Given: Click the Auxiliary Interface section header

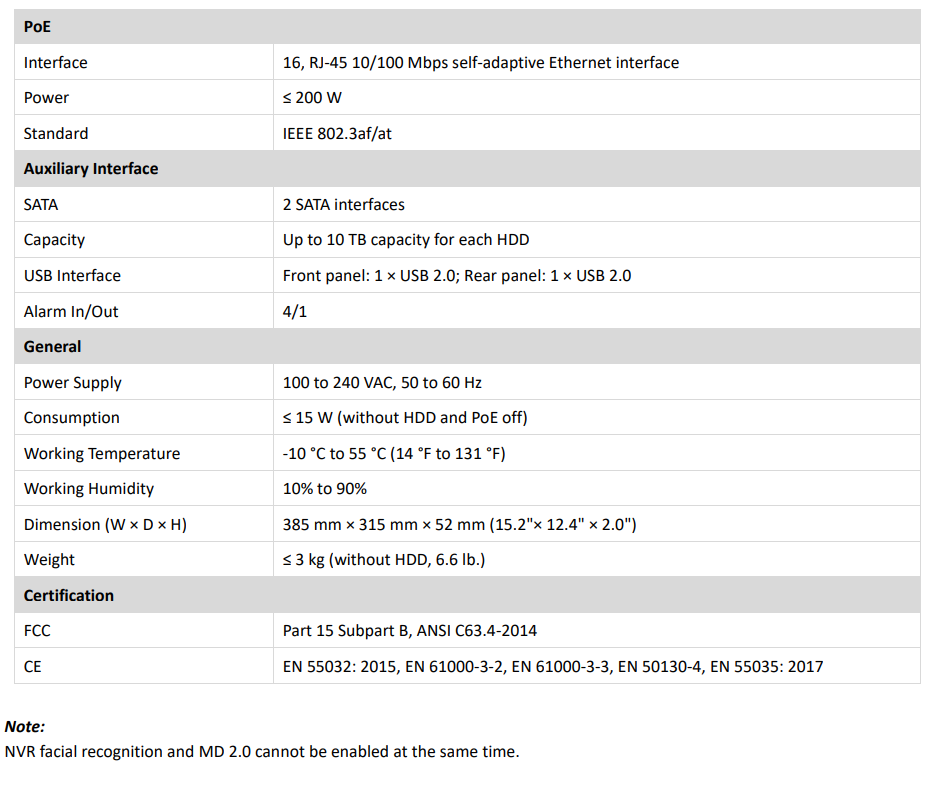Looking at the screenshot, I should click(x=91, y=169).
